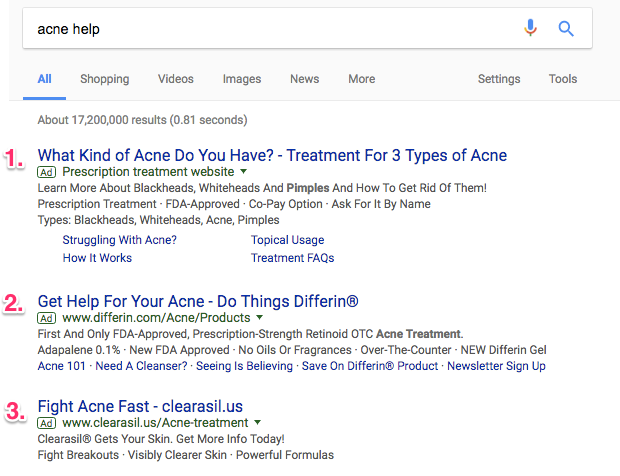620x476 pixels.
Task: Click the blue magnifying glass search icon
Action: tap(566, 28)
